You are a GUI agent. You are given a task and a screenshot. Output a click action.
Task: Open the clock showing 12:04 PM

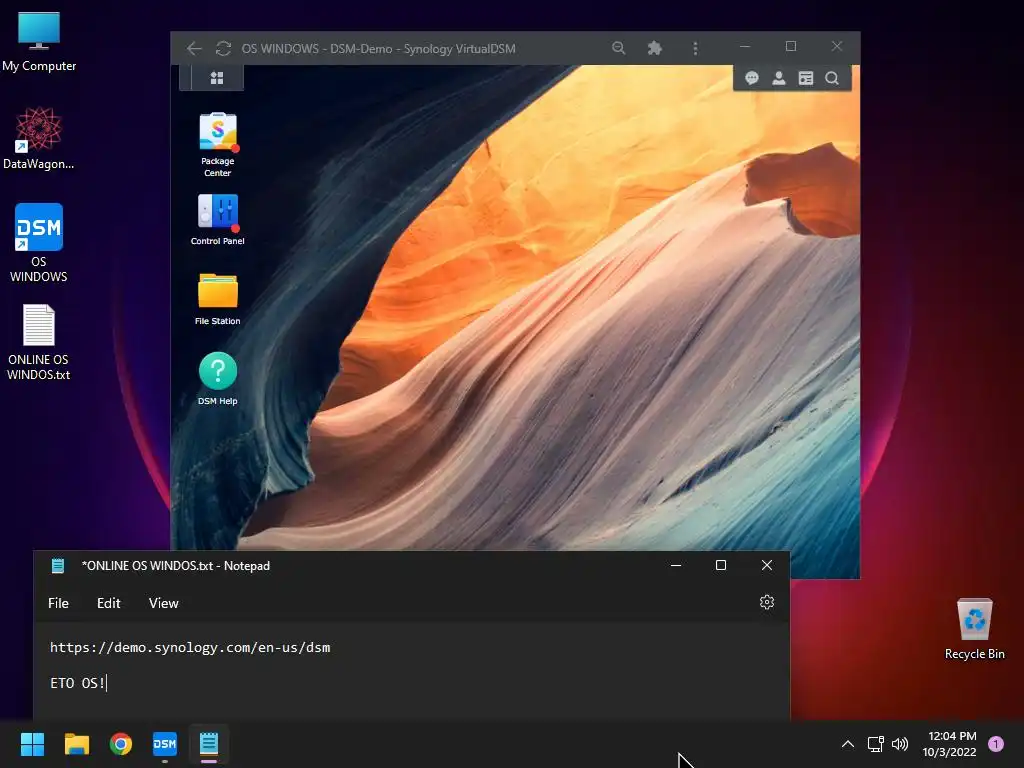pyautogui.click(x=950, y=744)
